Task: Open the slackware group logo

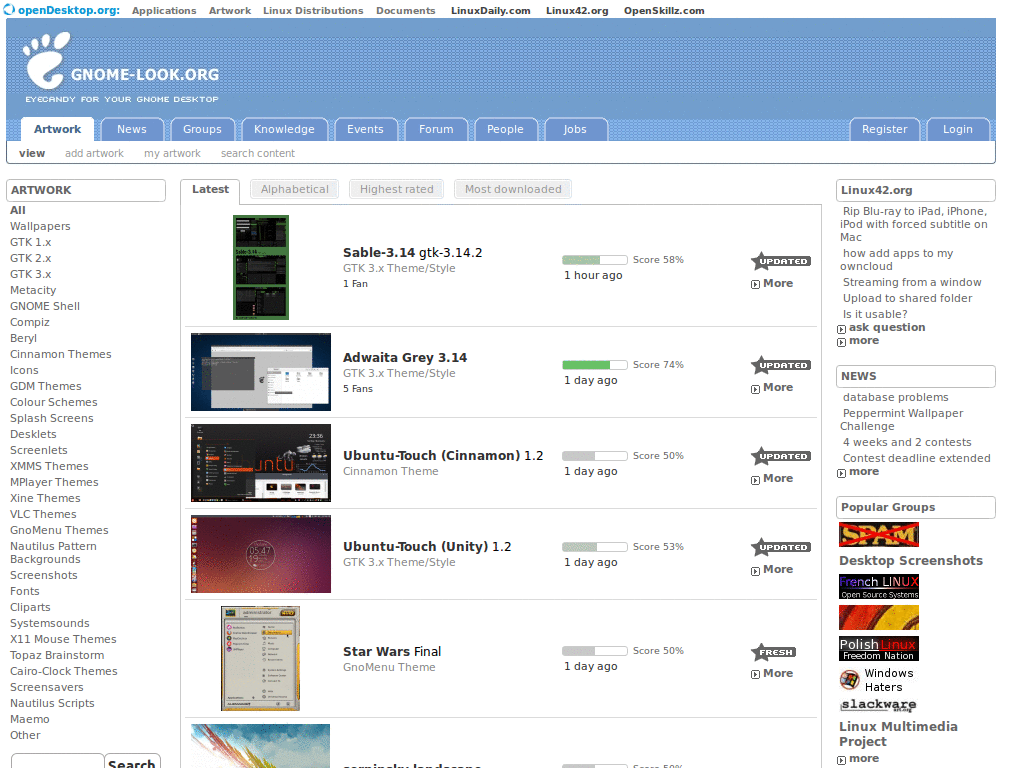Action: pyautogui.click(x=878, y=704)
